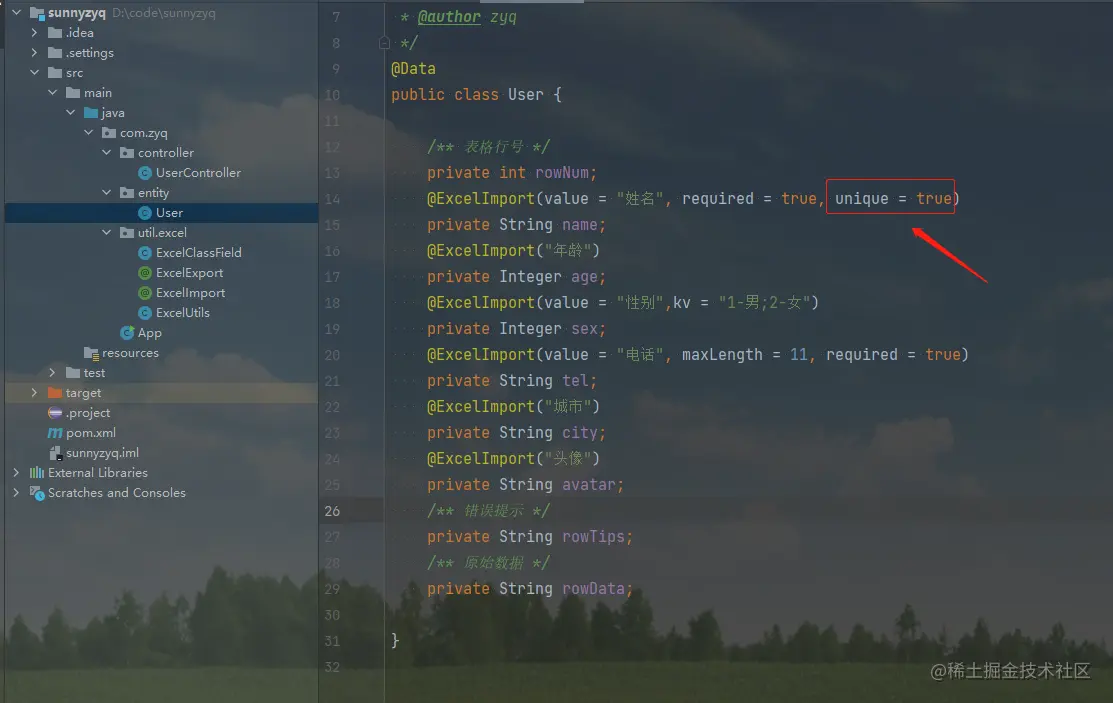Click the resources folder icon

tap(91, 353)
